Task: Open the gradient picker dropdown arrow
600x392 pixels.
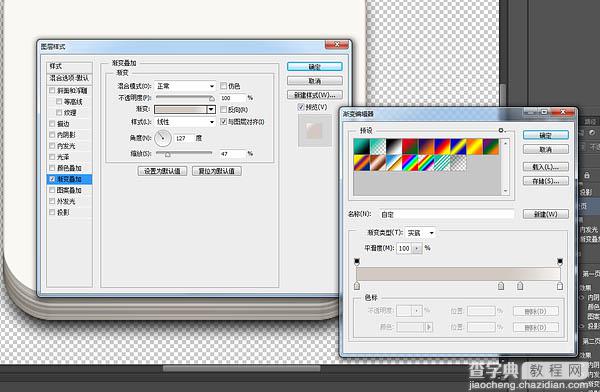Action: (211, 109)
